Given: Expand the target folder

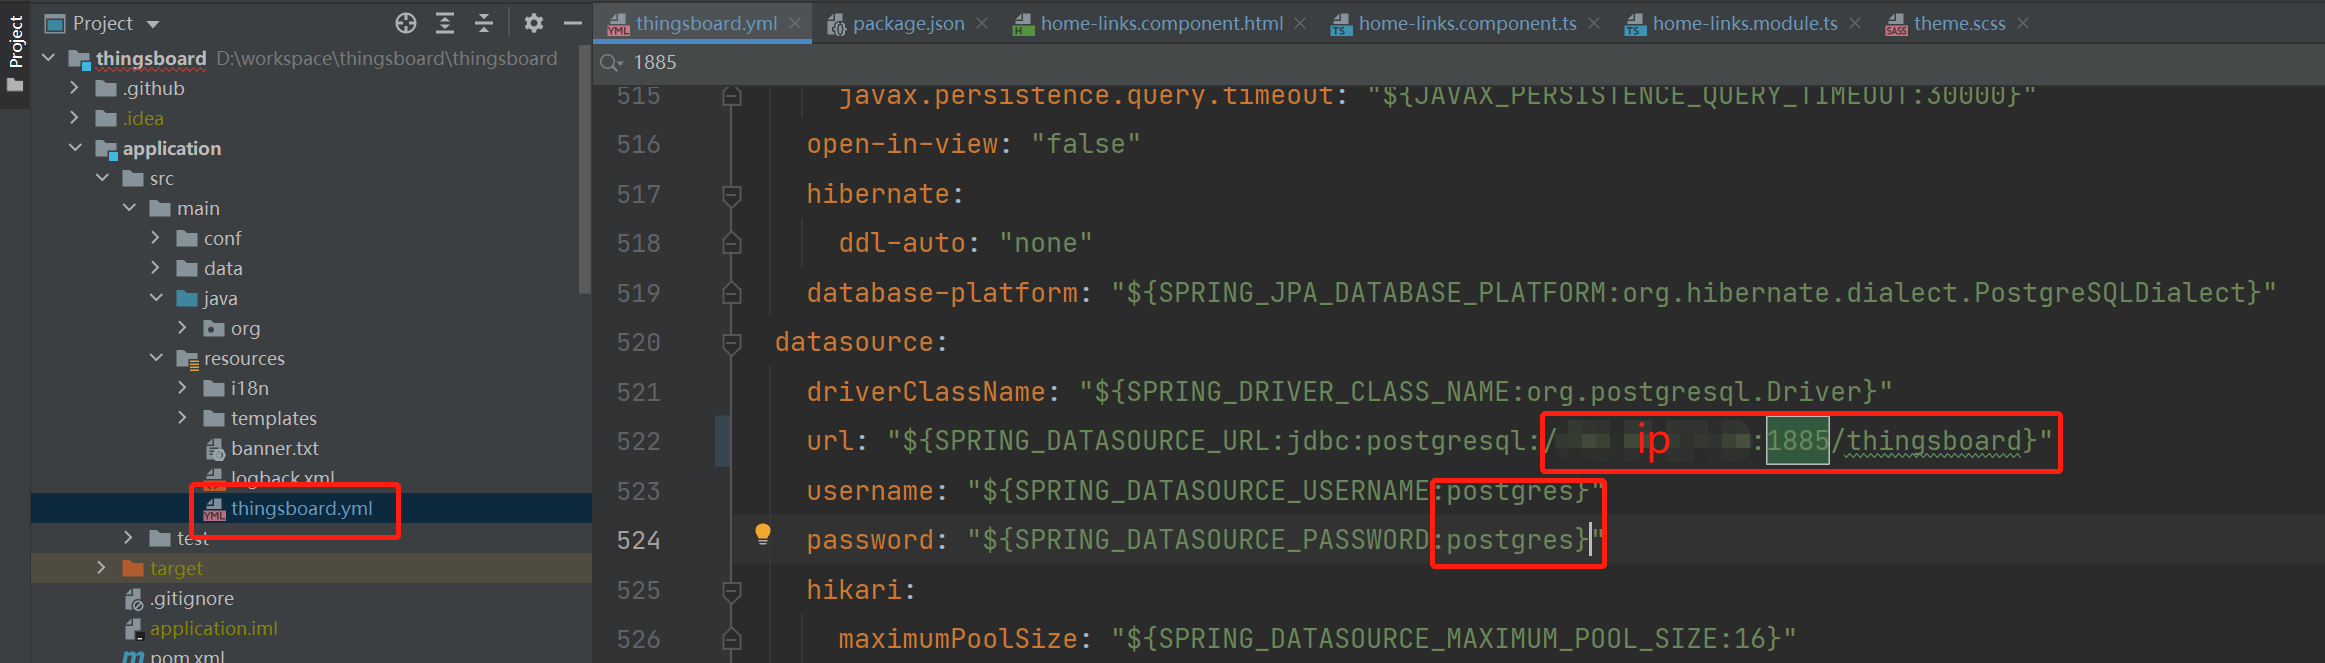Looking at the screenshot, I should [102, 568].
